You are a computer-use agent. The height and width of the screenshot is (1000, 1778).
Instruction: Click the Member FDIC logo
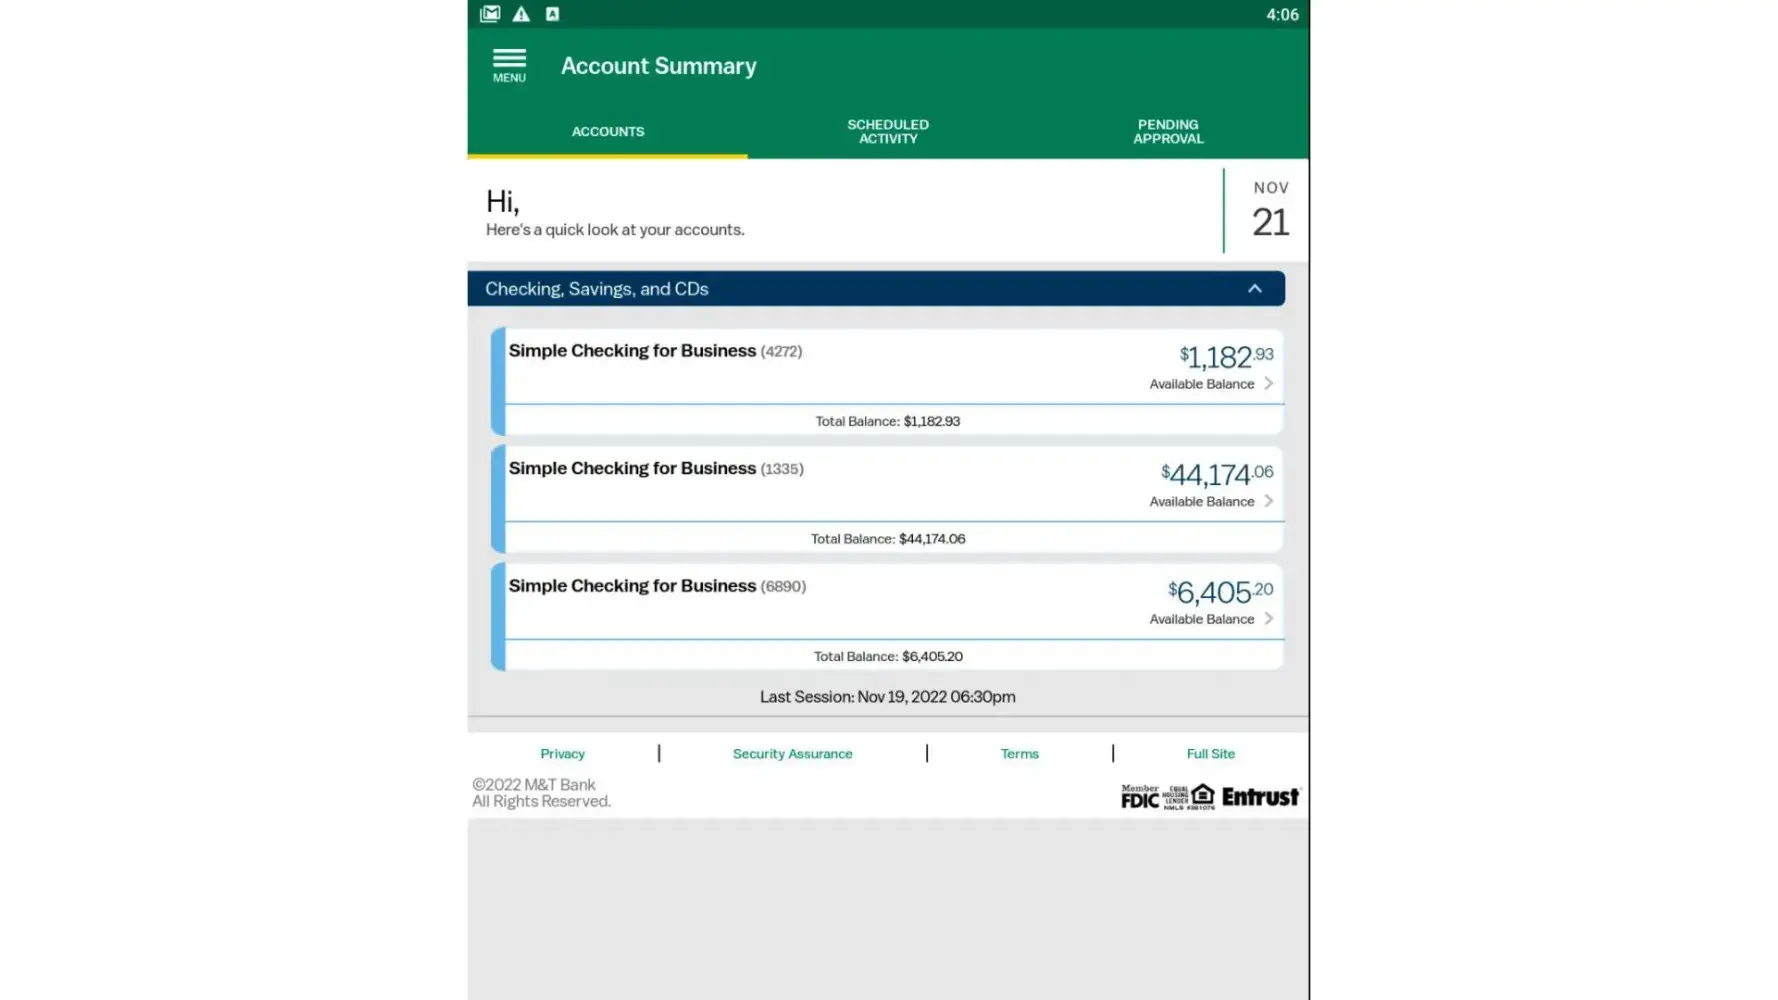point(1140,796)
